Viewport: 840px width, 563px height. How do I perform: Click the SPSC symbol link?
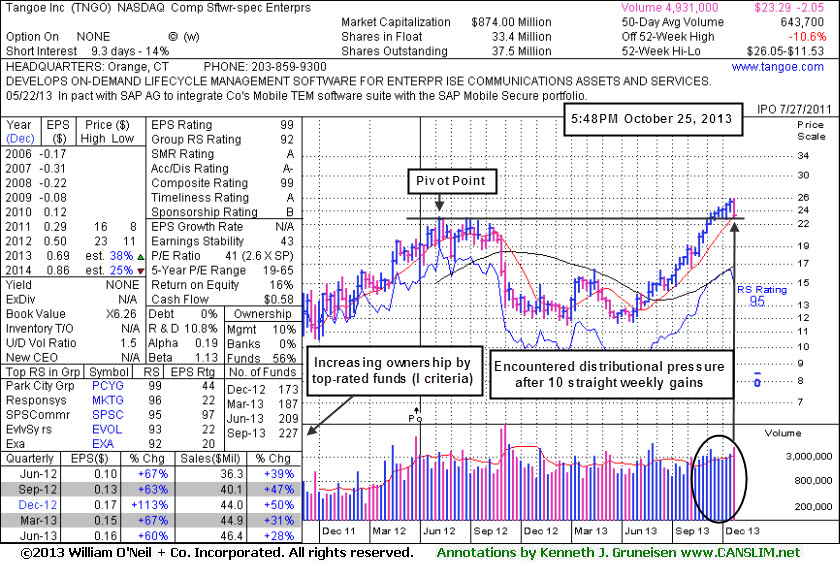[108, 415]
